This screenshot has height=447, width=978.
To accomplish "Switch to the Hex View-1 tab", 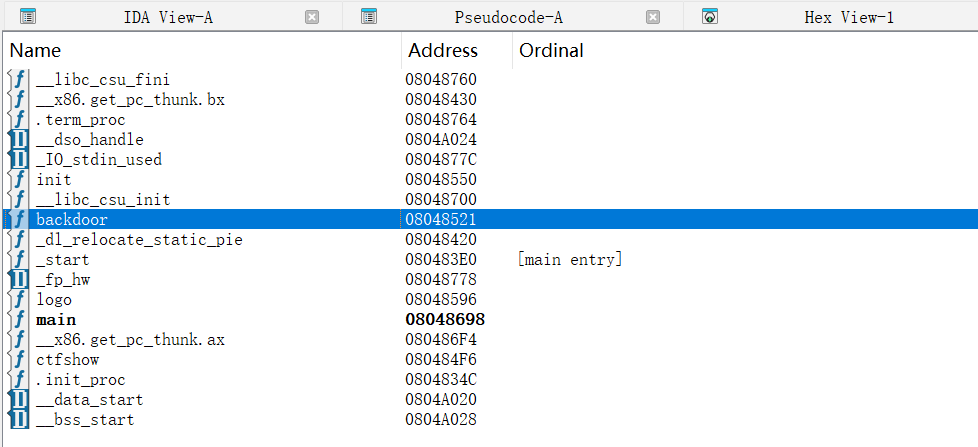I will point(848,17).
